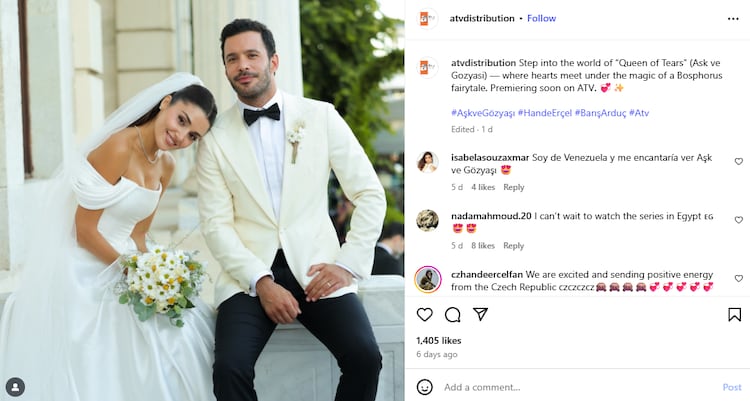
Task: Follow the atvdistribution account
Action: click(x=541, y=18)
